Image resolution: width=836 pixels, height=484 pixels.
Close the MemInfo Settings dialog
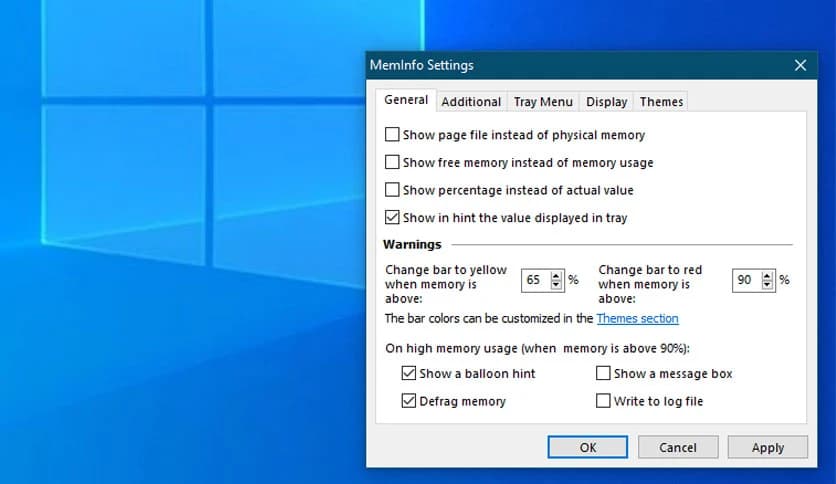pyautogui.click(x=800, y=66)
